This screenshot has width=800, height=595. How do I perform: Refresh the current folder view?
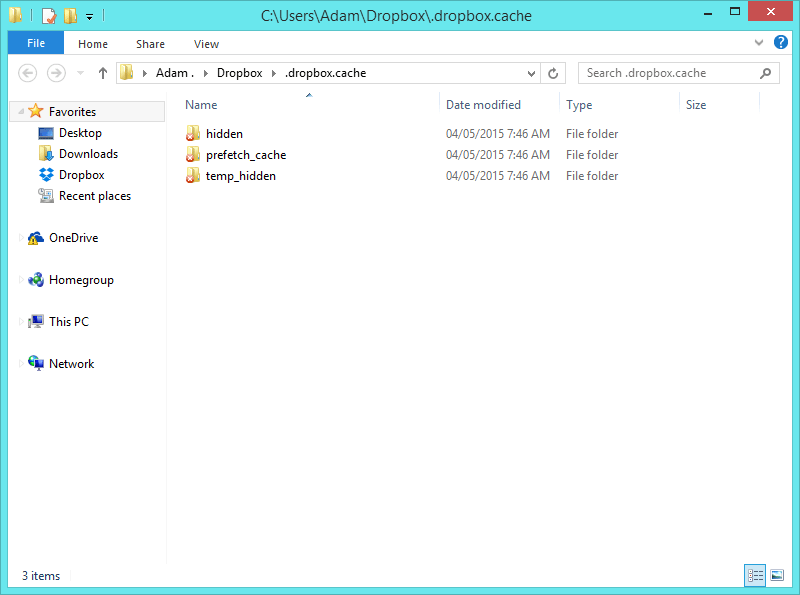(553, 73)
